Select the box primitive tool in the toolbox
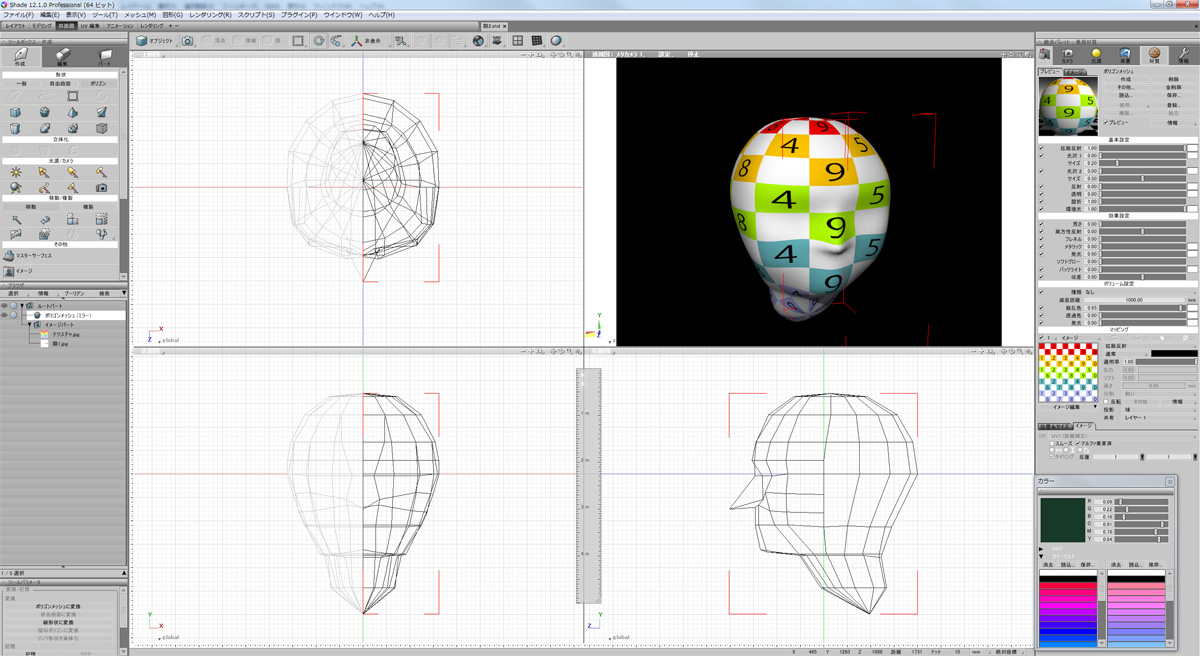This screenshot has width=1200, height=656. (x=16, y=113)
